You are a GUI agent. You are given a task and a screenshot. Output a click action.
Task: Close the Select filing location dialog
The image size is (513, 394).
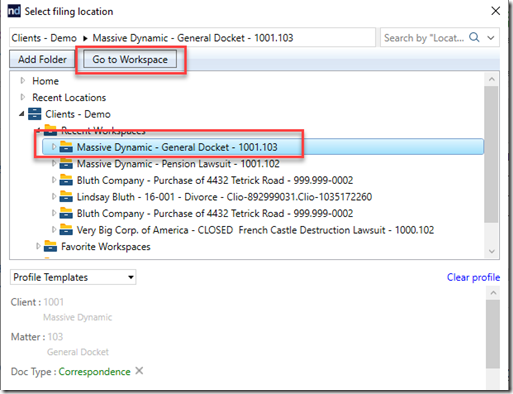pos(495,11)
